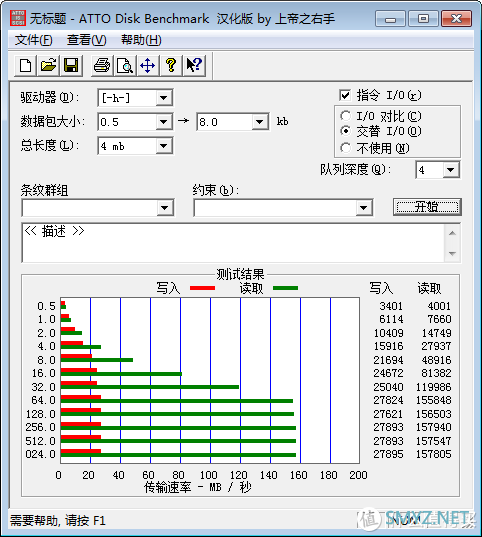Click the yellow question mark About icon
482x537 pixels.
[x=171, y=65]
